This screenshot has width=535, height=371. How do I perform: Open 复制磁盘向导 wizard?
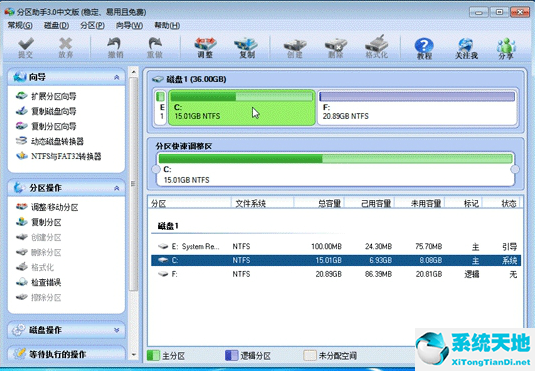[46, 111]
